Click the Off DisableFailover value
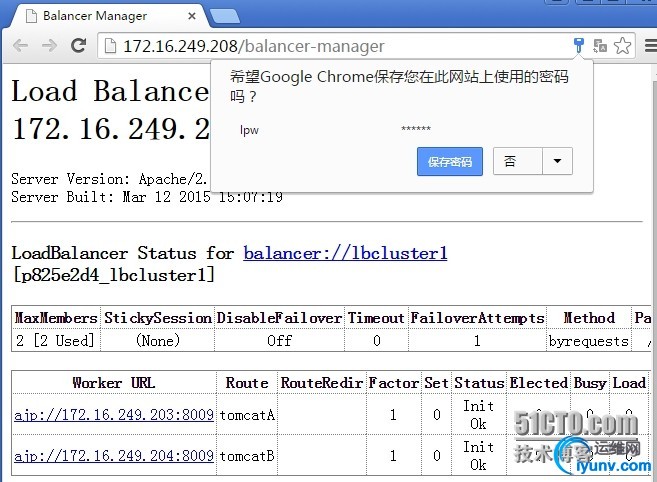 [279, 340]
